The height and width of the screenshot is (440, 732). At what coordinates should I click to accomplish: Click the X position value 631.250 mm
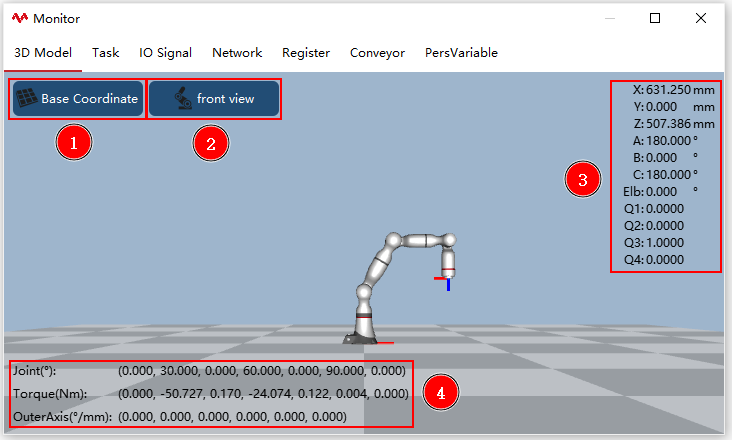[674, 90]
